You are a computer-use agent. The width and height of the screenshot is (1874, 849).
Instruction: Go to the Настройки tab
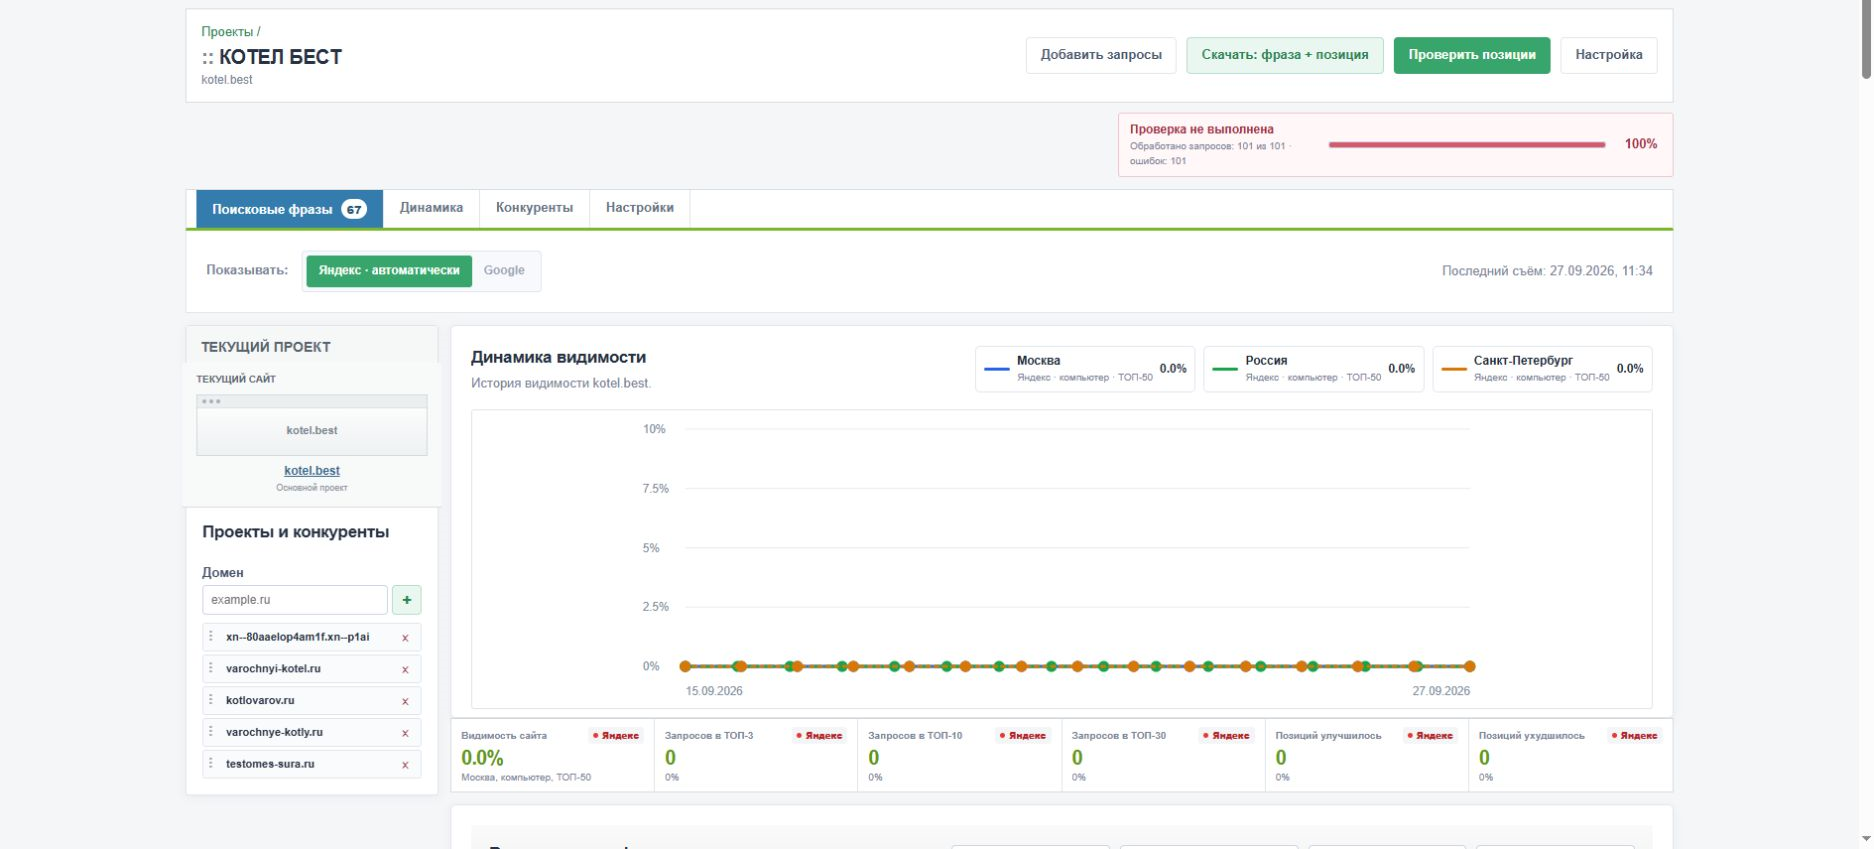point(640,208)
